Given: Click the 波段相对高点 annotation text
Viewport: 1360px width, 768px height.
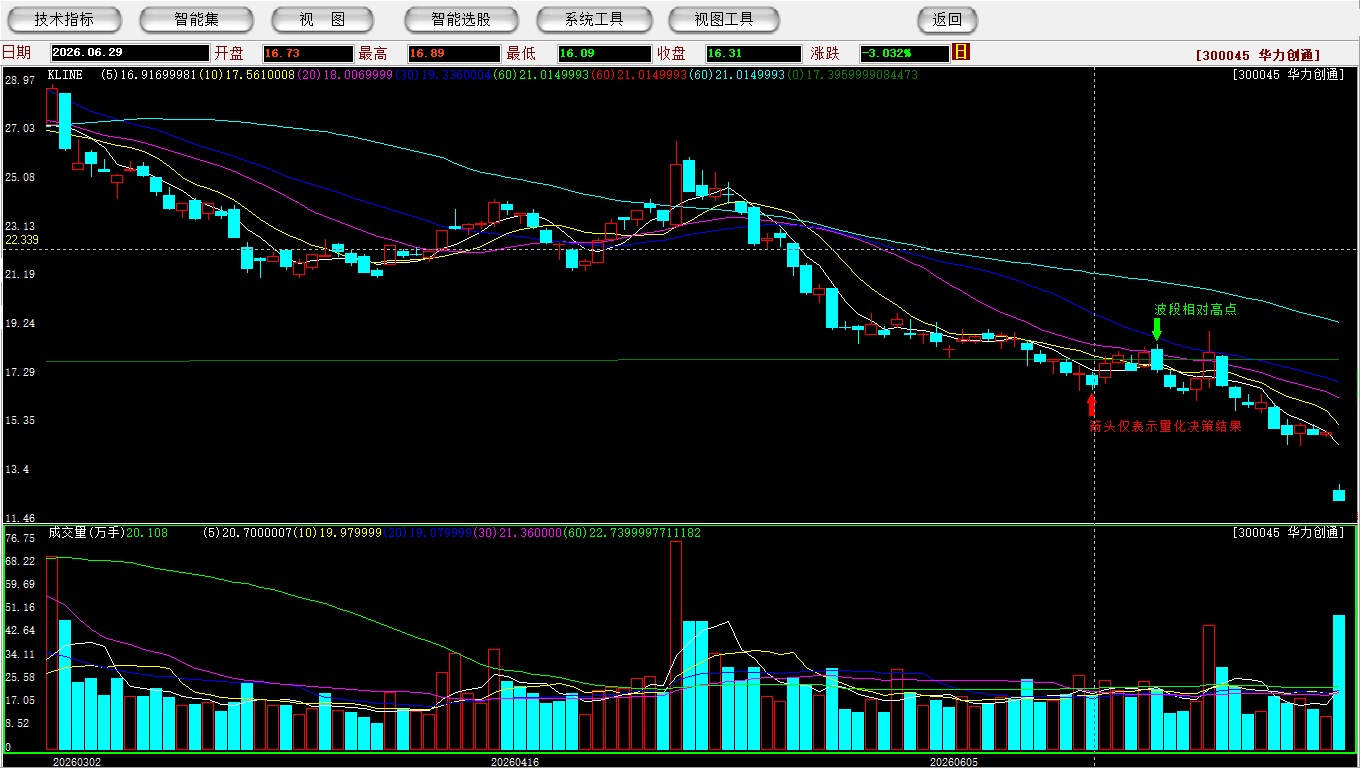Looking at the screenshot, I should click(1195, 309).
